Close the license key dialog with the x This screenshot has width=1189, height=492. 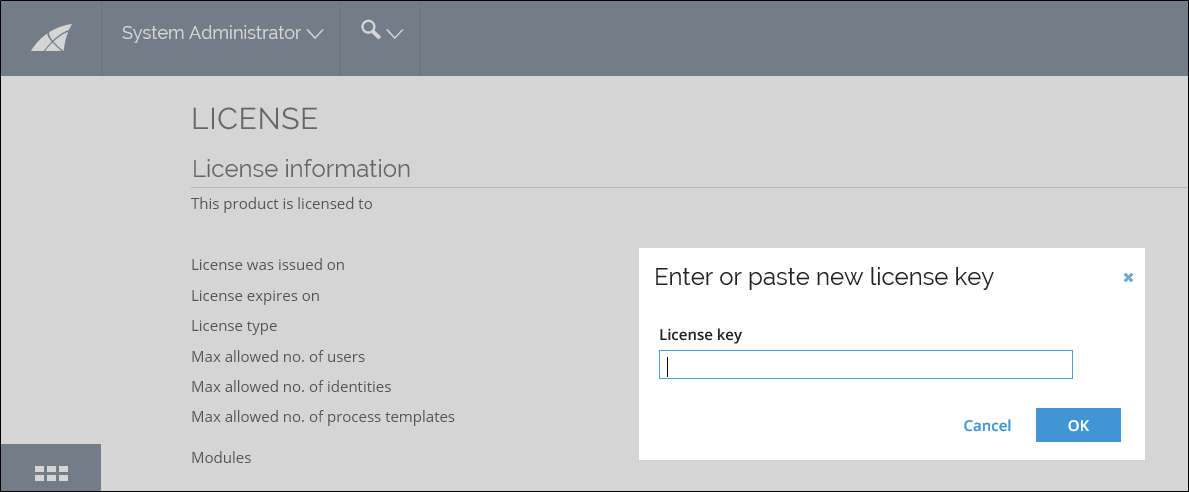[1128, 277]
